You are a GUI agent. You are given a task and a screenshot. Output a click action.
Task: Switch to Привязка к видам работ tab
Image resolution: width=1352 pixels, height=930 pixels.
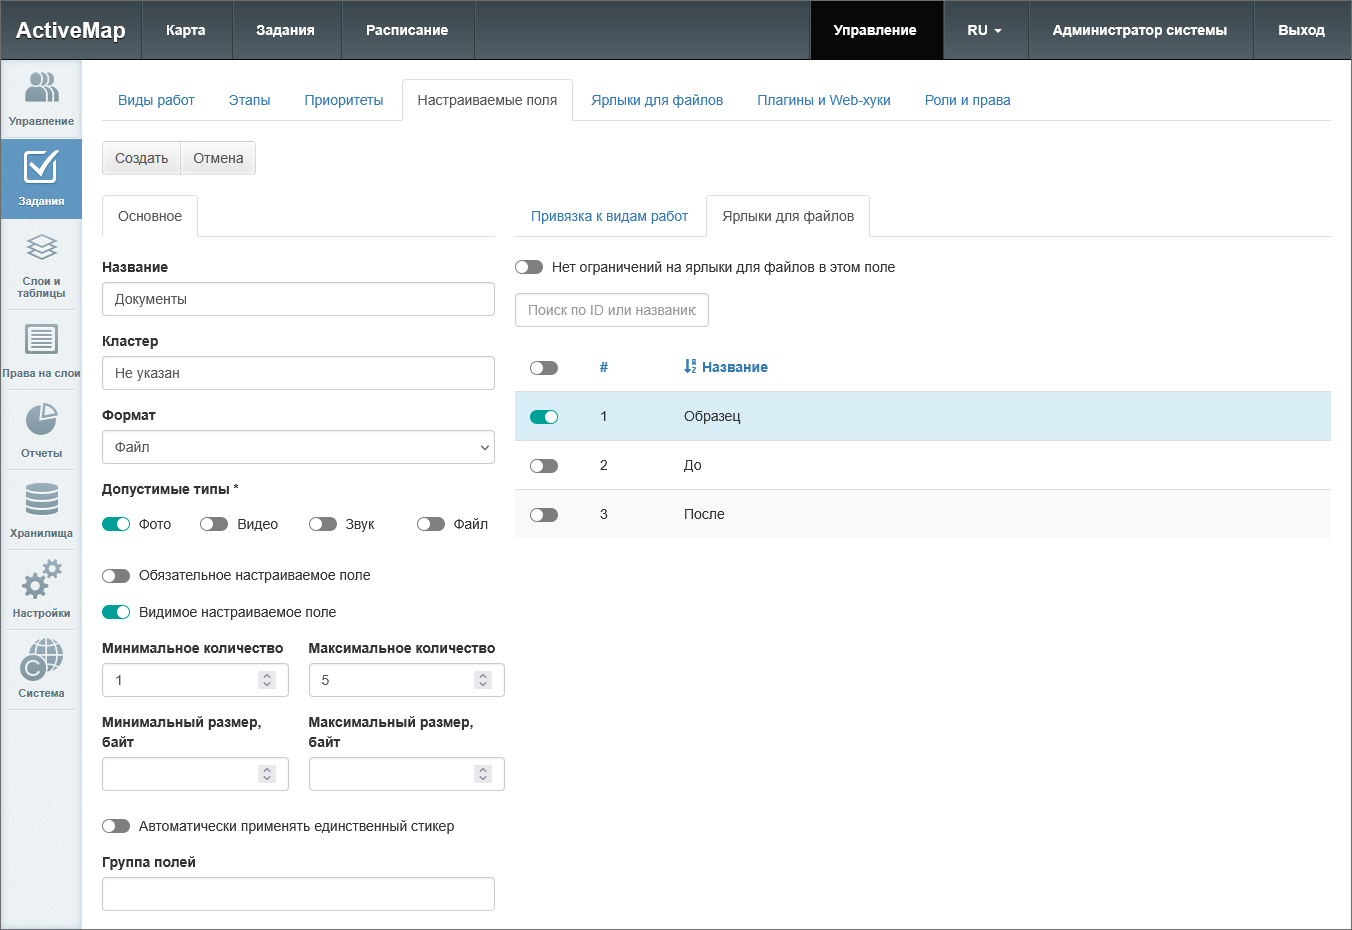pos(609,216)
